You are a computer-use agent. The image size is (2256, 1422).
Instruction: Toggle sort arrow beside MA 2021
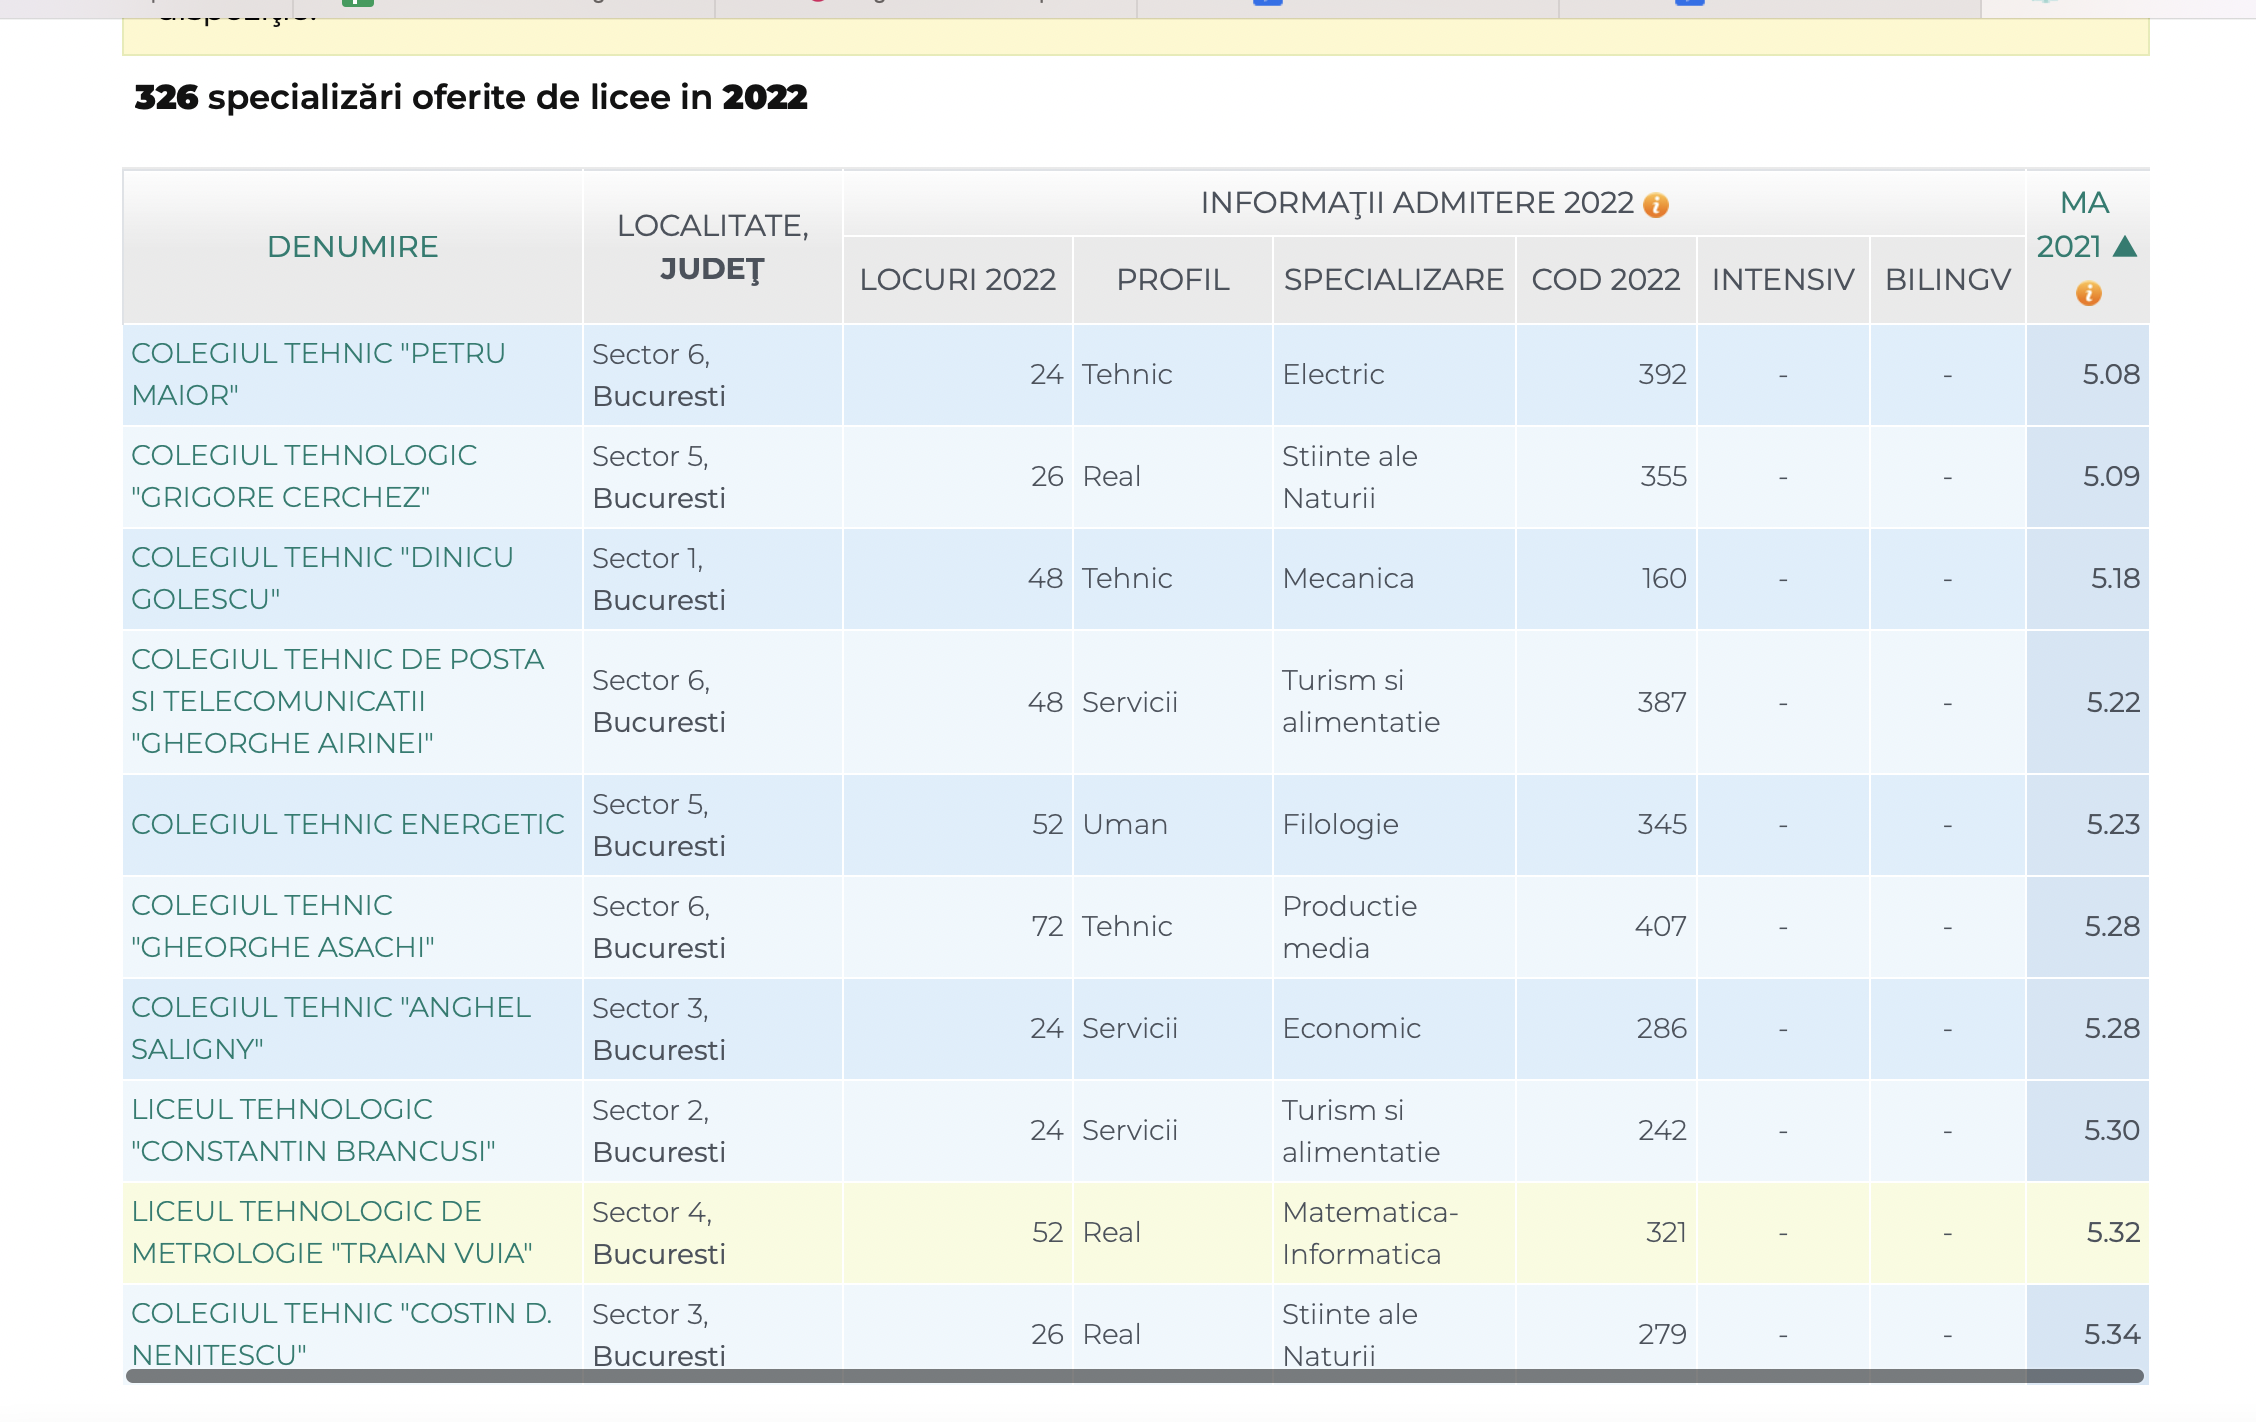click(x=2126, y=247)
